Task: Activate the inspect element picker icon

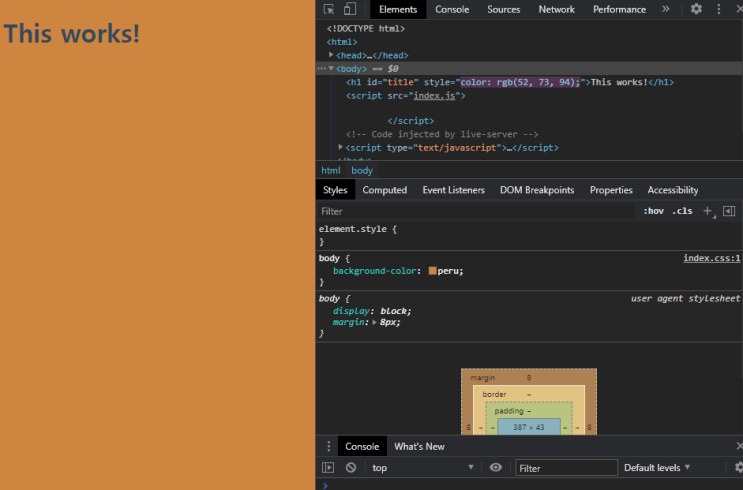Action: 328,9
